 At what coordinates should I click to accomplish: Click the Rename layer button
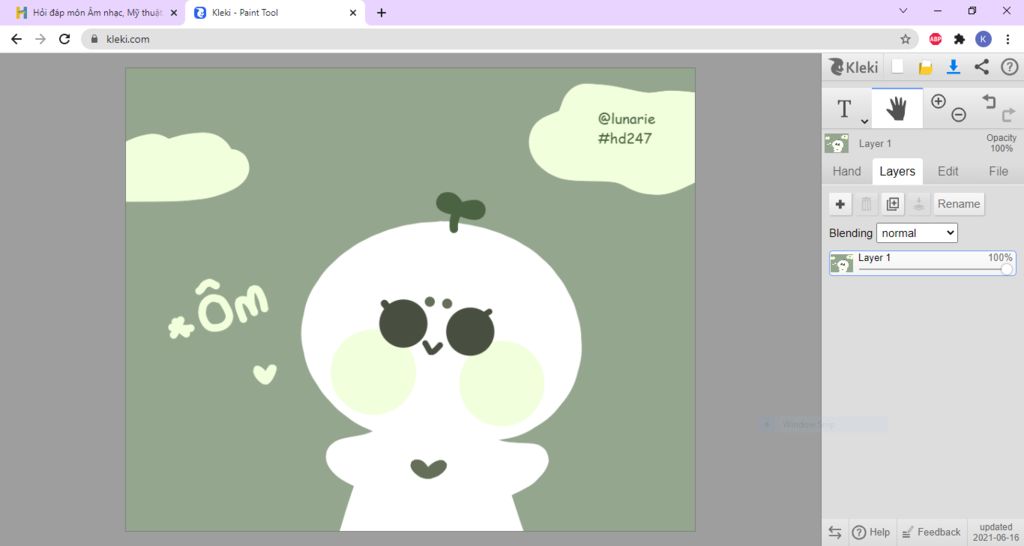click(x=958, y=204)
